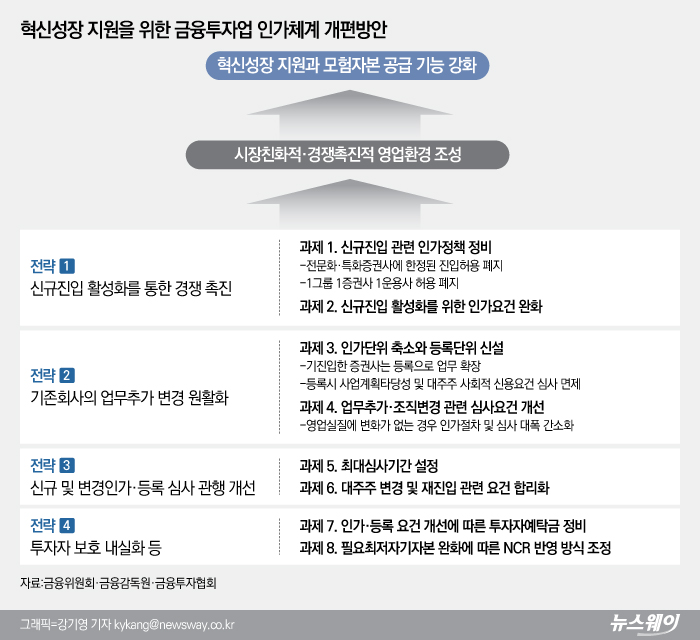The height and width of the screenshot is (640, 700).
Task: Click the credit 그래픽=강기영 기자 kykang@newsway.co.kr
Action: 127,624
